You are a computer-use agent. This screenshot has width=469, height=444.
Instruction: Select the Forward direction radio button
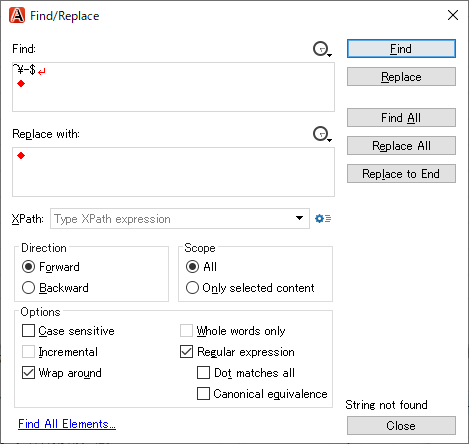[28, 267]
